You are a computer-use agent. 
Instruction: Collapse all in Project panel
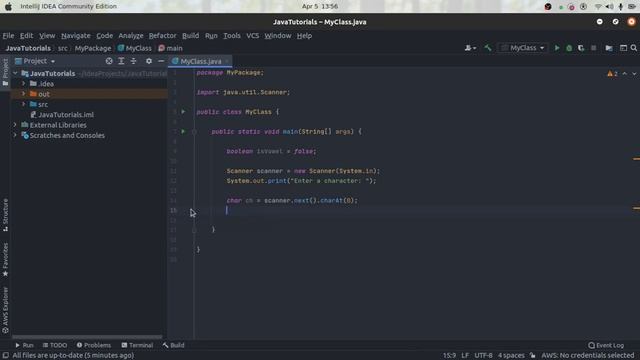pos(133,61)
